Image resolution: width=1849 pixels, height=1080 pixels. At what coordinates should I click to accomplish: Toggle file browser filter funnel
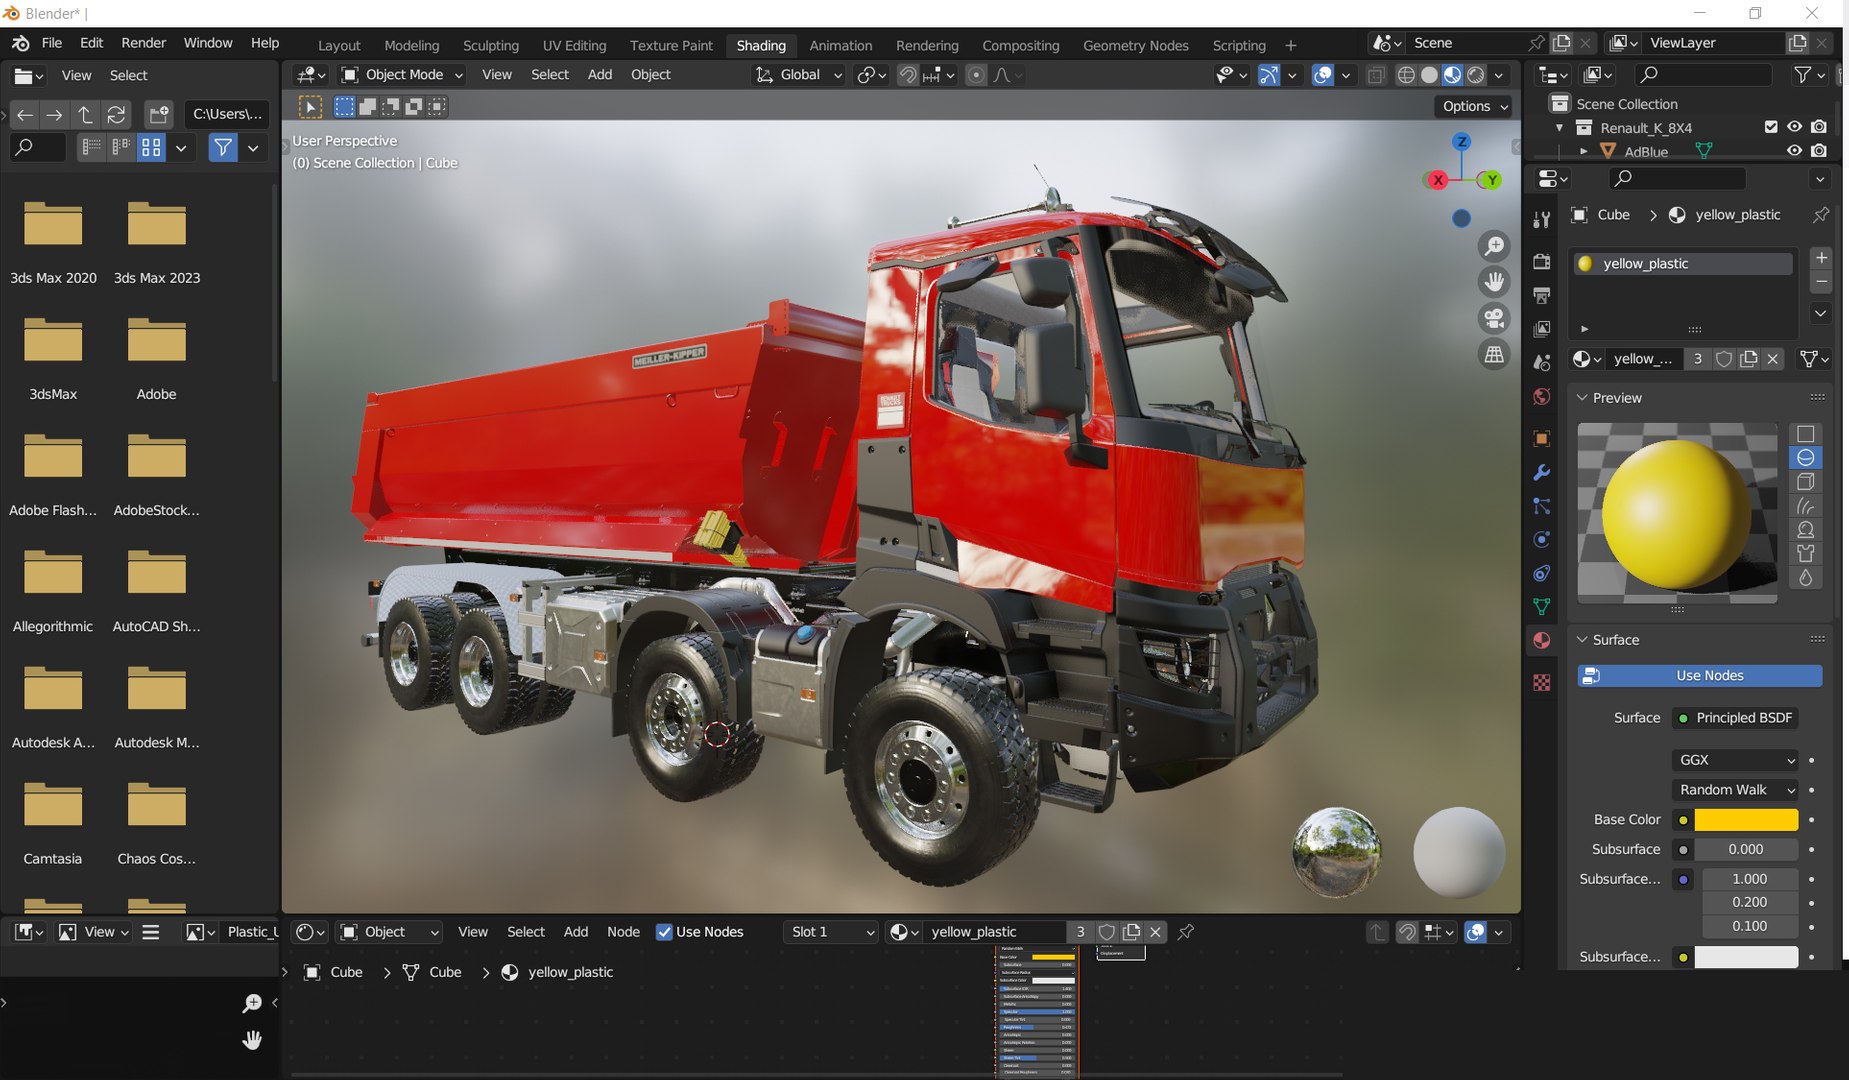tap(223, 148)
